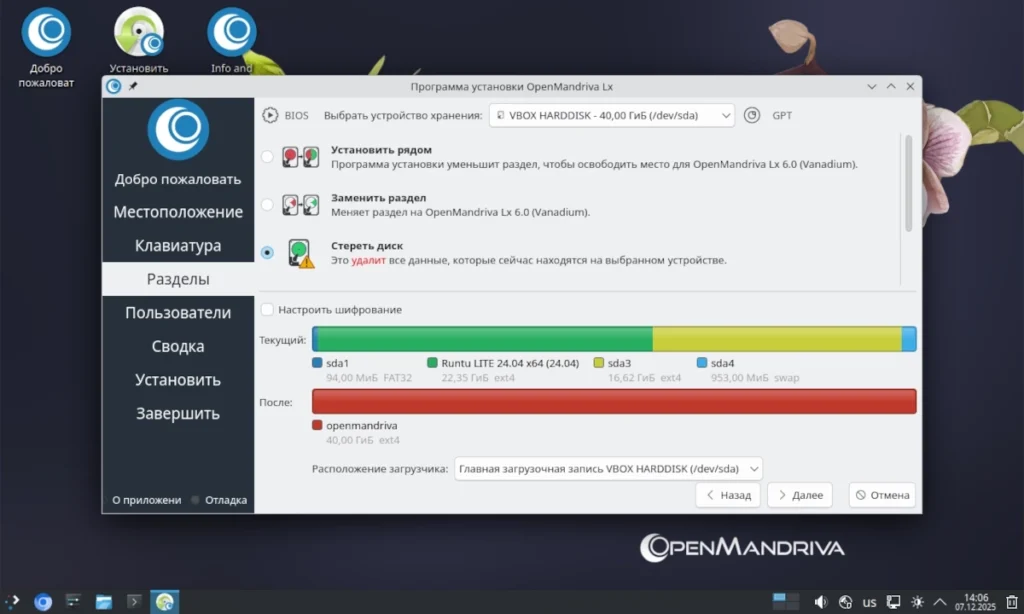Open the Установить desktop icon
Screen dimensions: 1024x614
(x=138, y=40)
